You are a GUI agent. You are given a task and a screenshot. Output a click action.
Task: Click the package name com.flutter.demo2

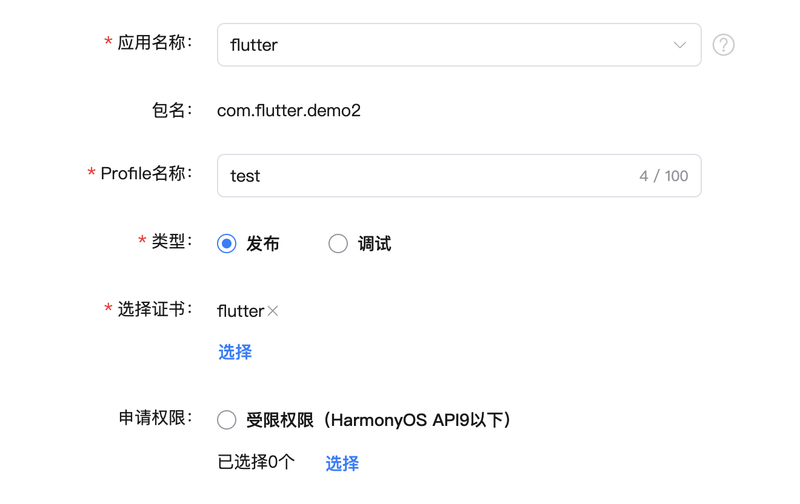pyautogui.click(x=289, y=110)
